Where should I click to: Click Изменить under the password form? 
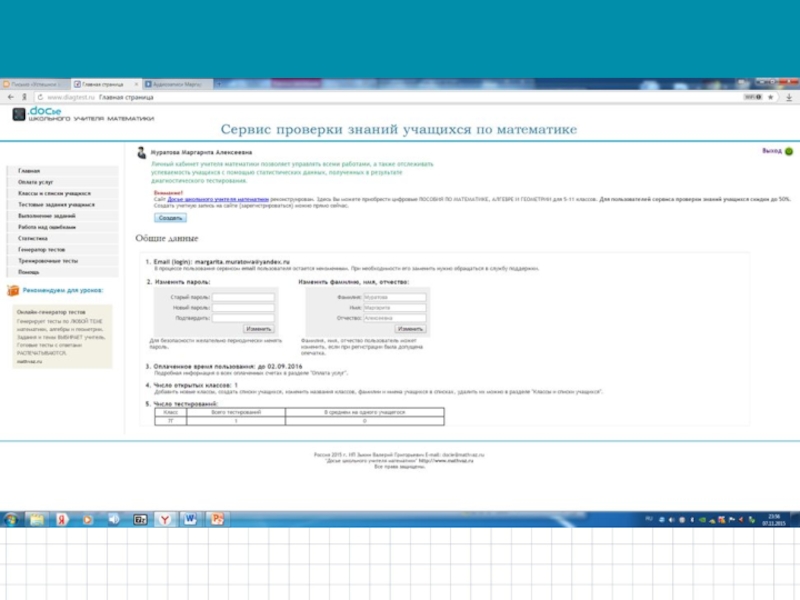pyautogui.click(x=259, y=329)
